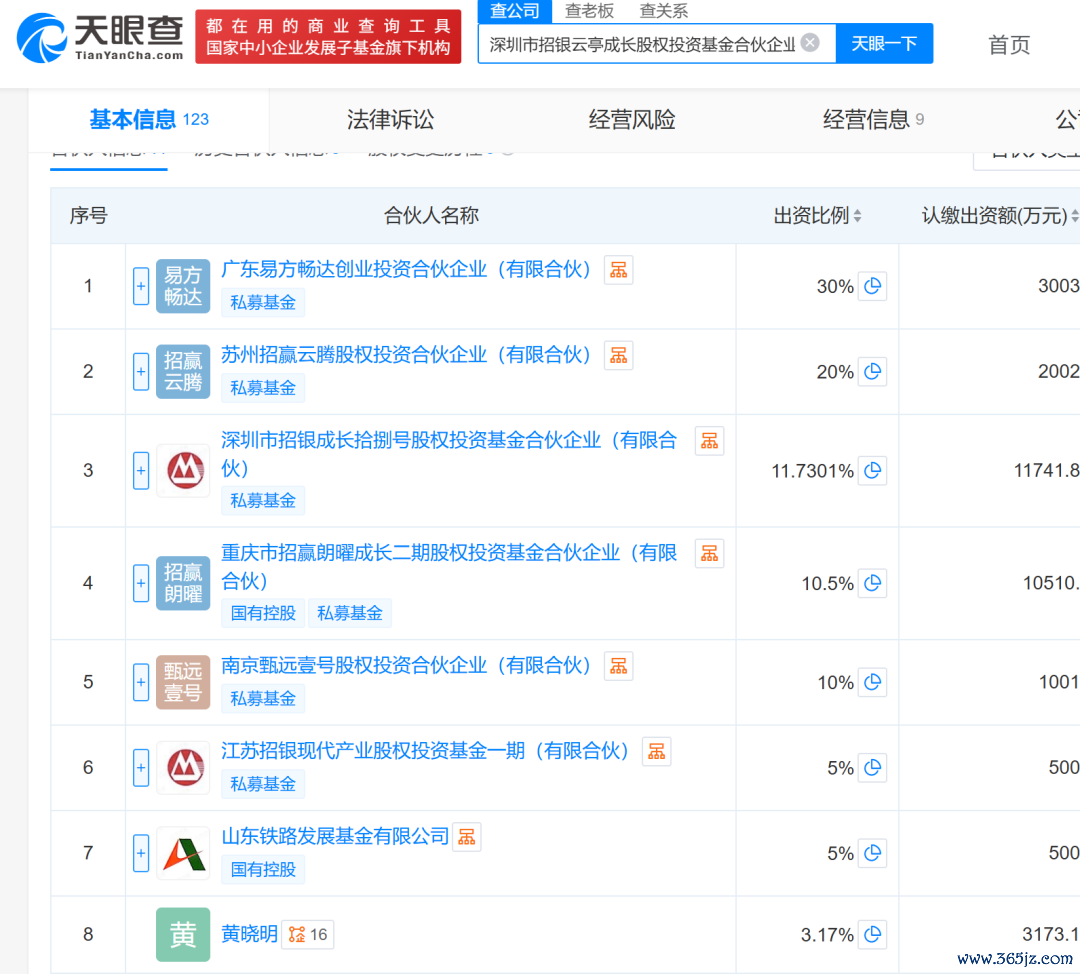Click 私募基金 tag under 南京甄远壹号
This screenshot has height=974, width=1080.
click(x=262, y=698)
